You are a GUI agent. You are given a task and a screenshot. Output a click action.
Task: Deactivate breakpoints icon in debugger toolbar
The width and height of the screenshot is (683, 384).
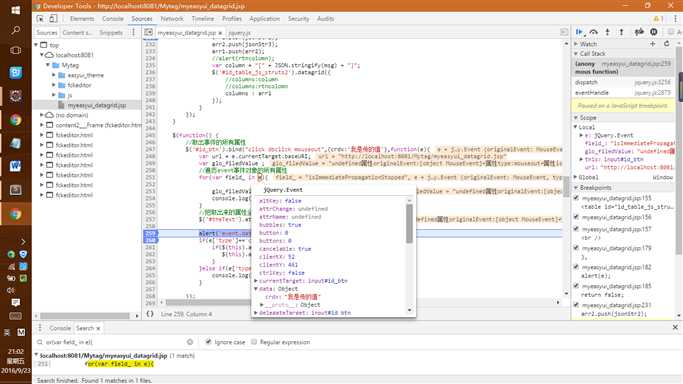[639, 32]
